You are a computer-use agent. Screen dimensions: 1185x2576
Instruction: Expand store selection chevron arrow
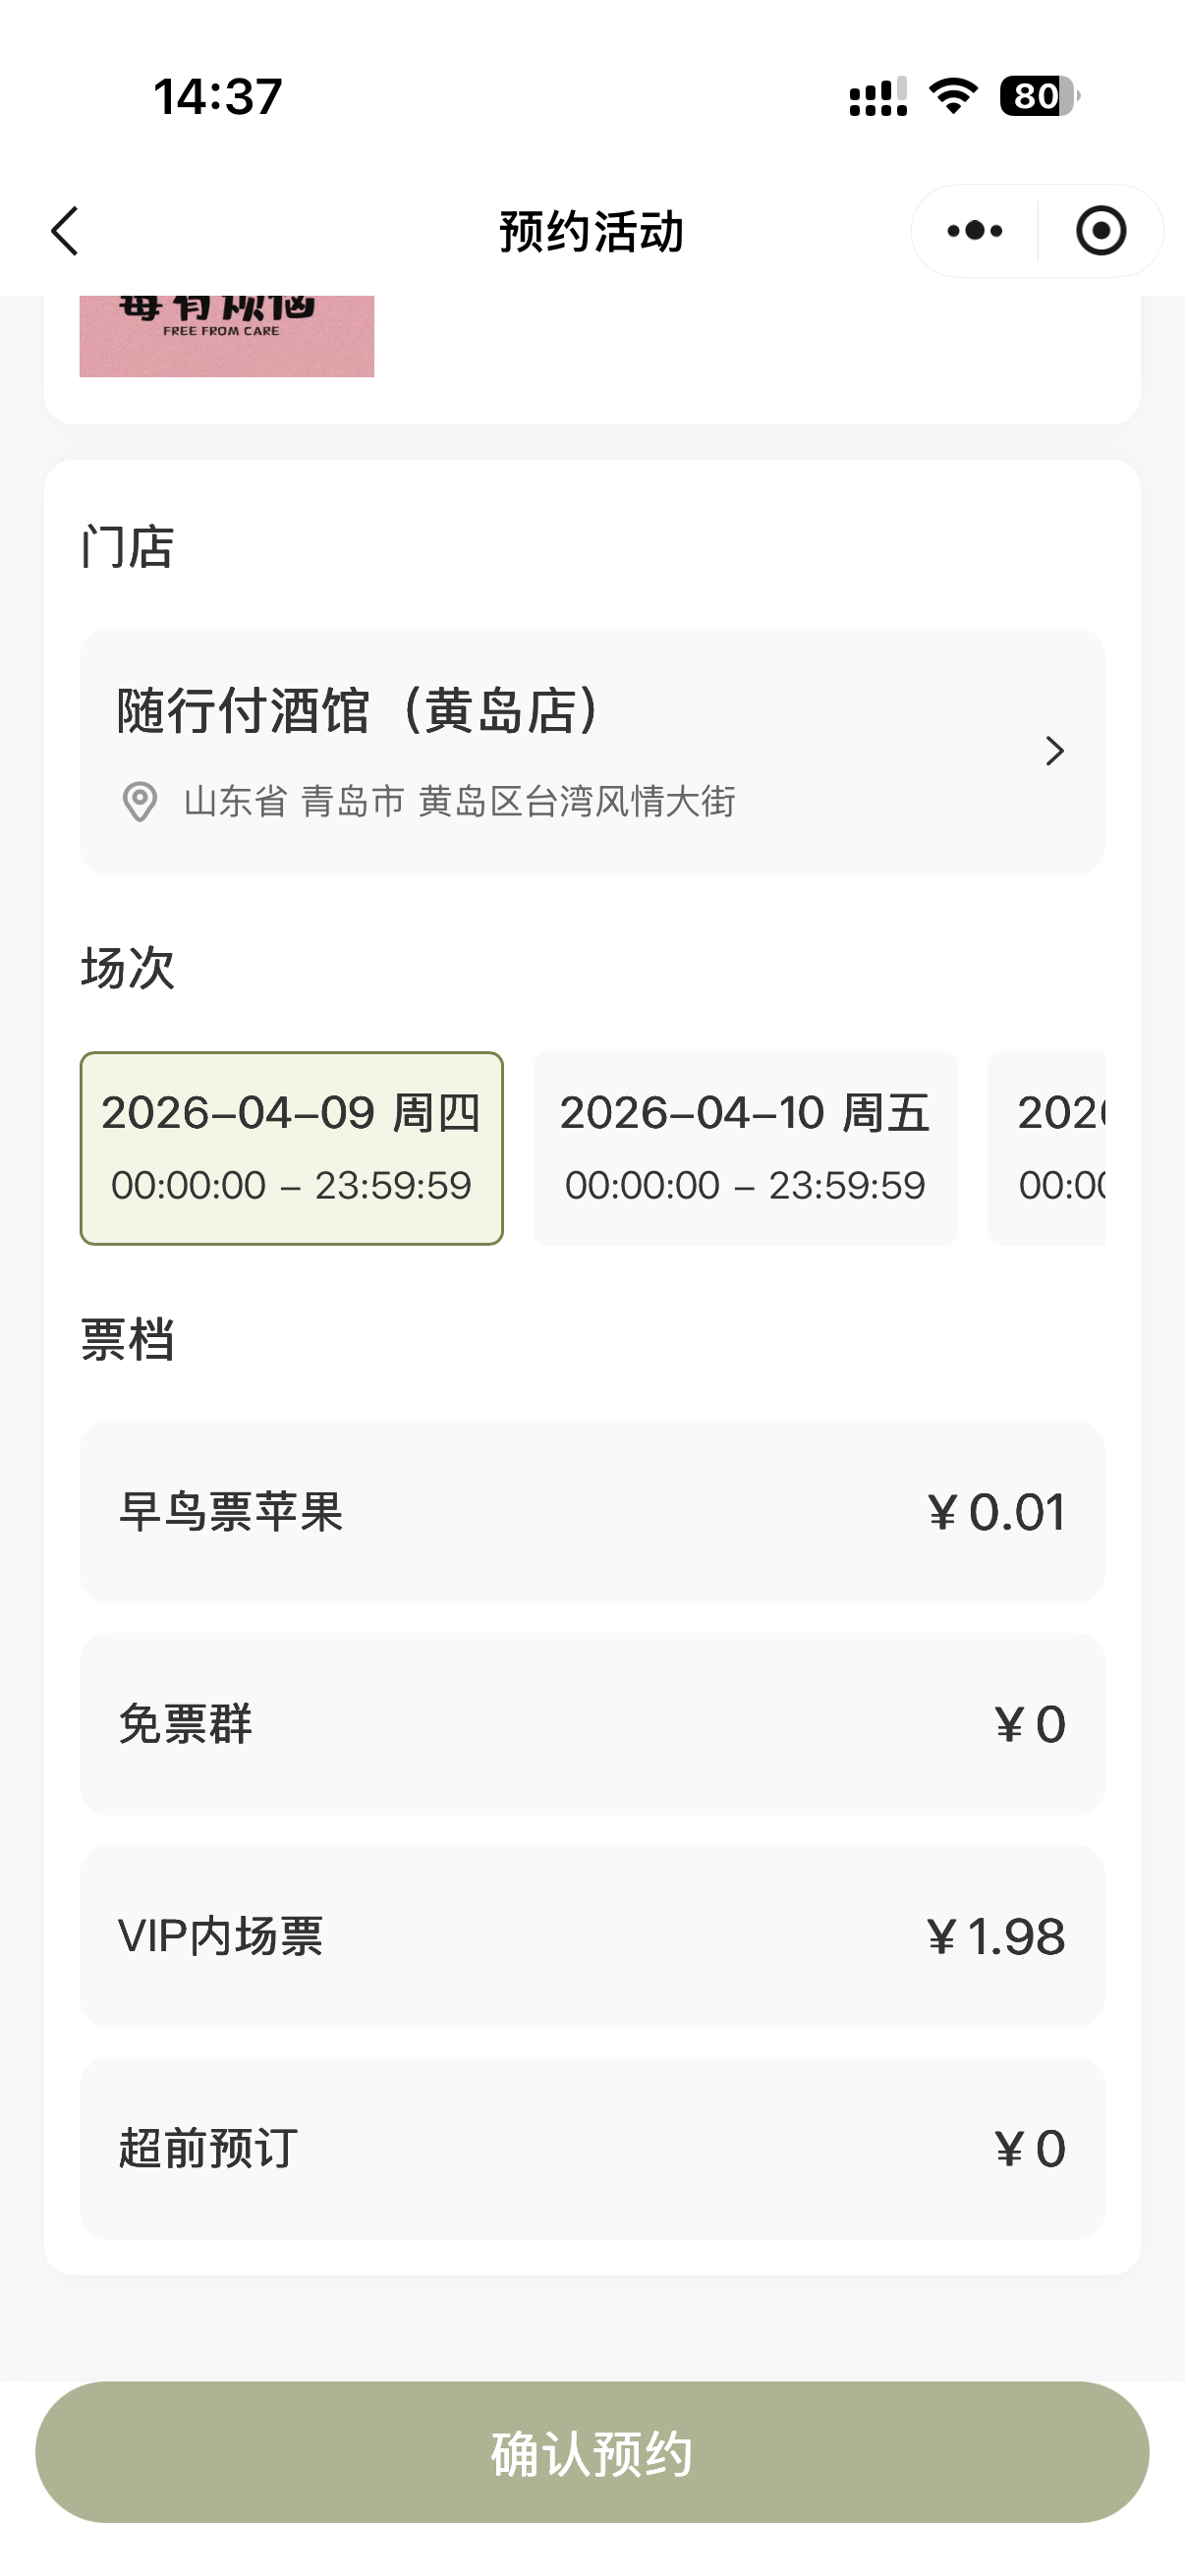click(1054, 751)
